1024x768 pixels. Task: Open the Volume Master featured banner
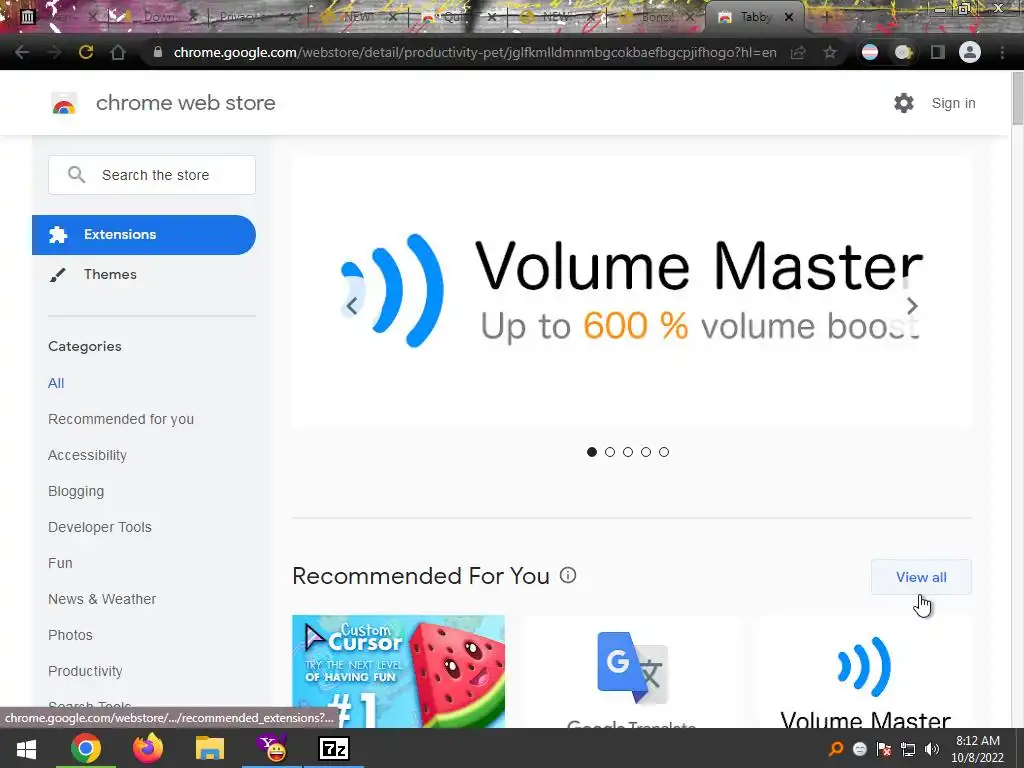click(632, 292)
